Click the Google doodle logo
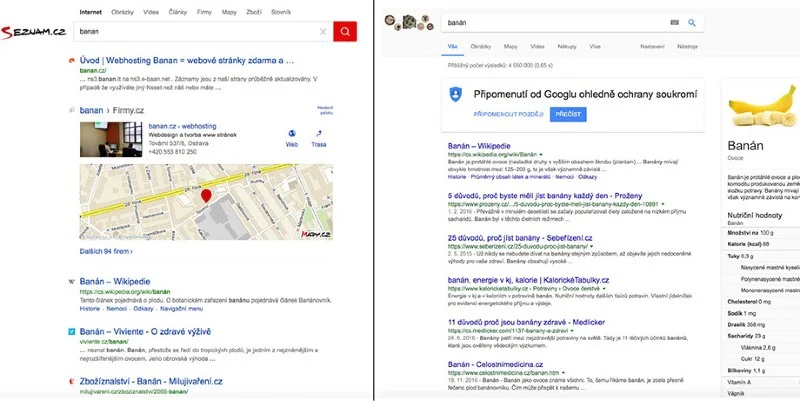Screen dimensions: 800x401 click(409, 22)
